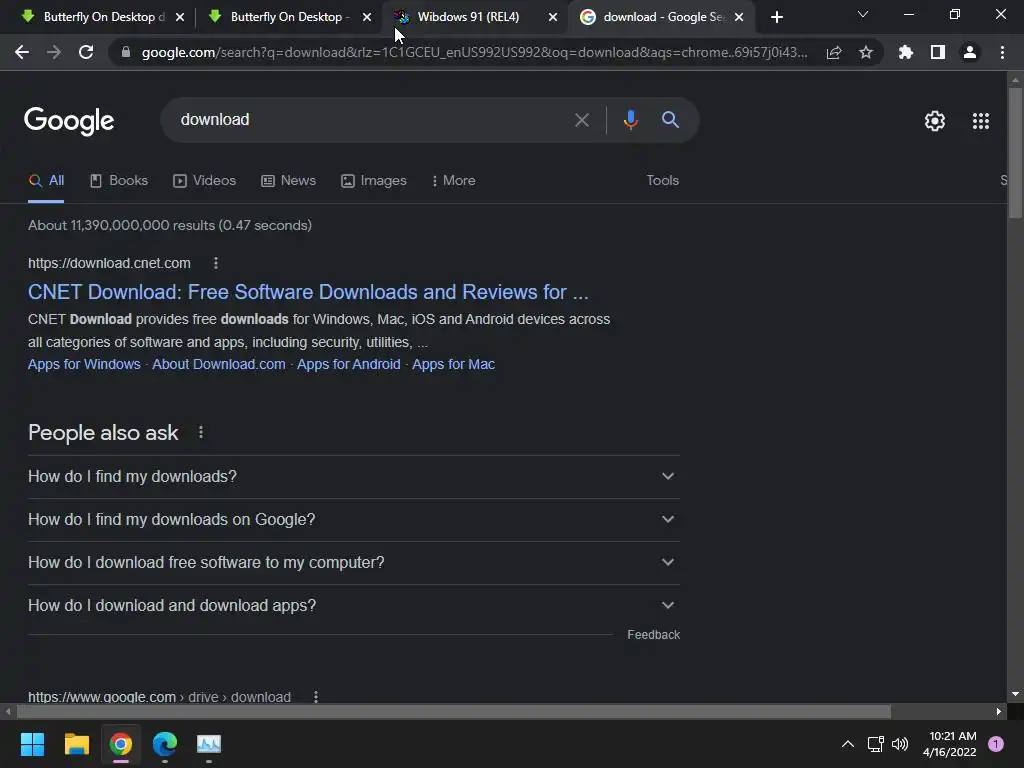Open the Chrome profile avatar

(970, 52)
